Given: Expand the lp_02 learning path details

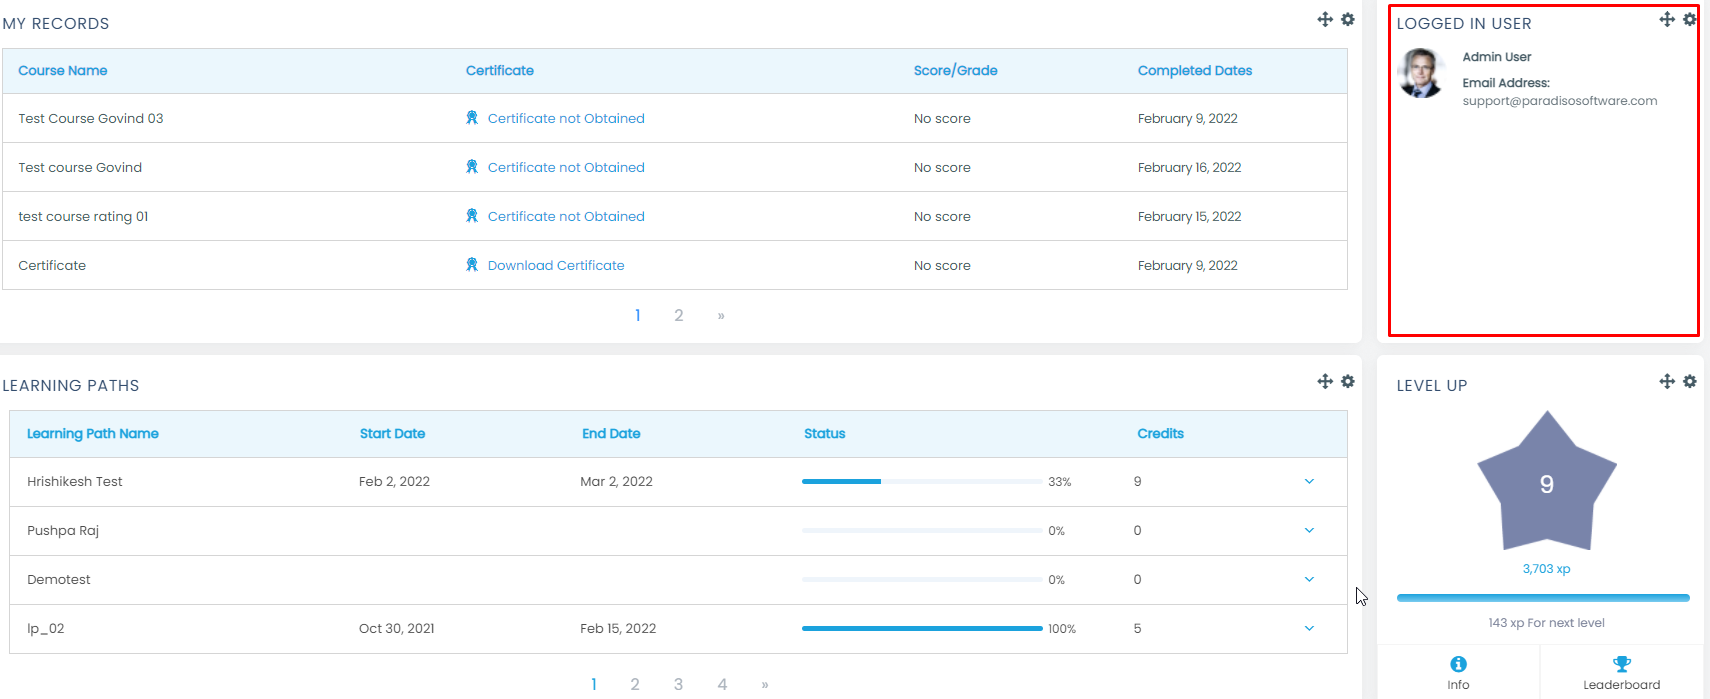Looking at the screenshot, I should [1309, 629].
